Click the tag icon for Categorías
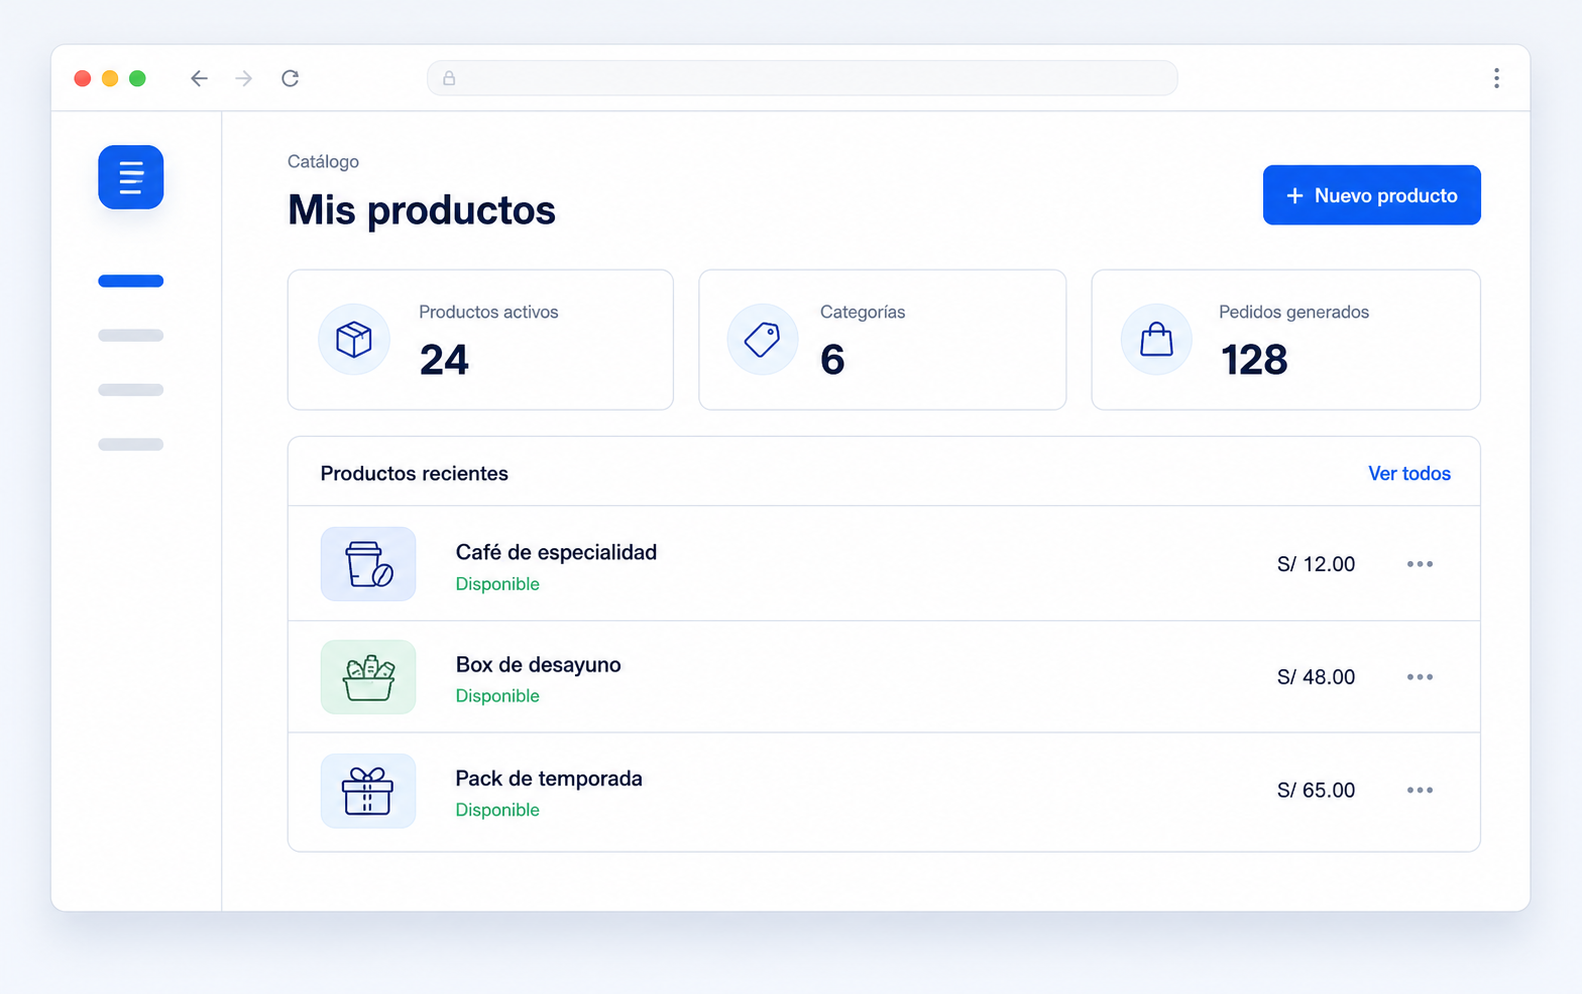The image size is (1582, 994). click(762, 340)
